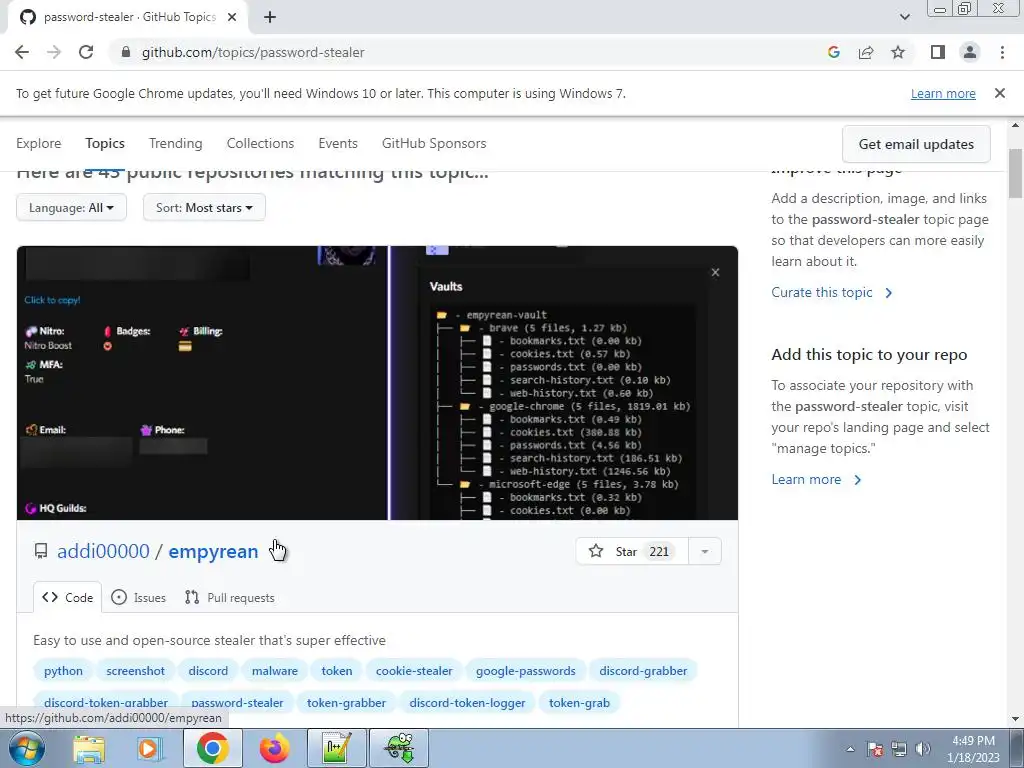Click the password-stealer topic tag
The width and height of the screenshot is (1024, 768).
tap(237, 703)
